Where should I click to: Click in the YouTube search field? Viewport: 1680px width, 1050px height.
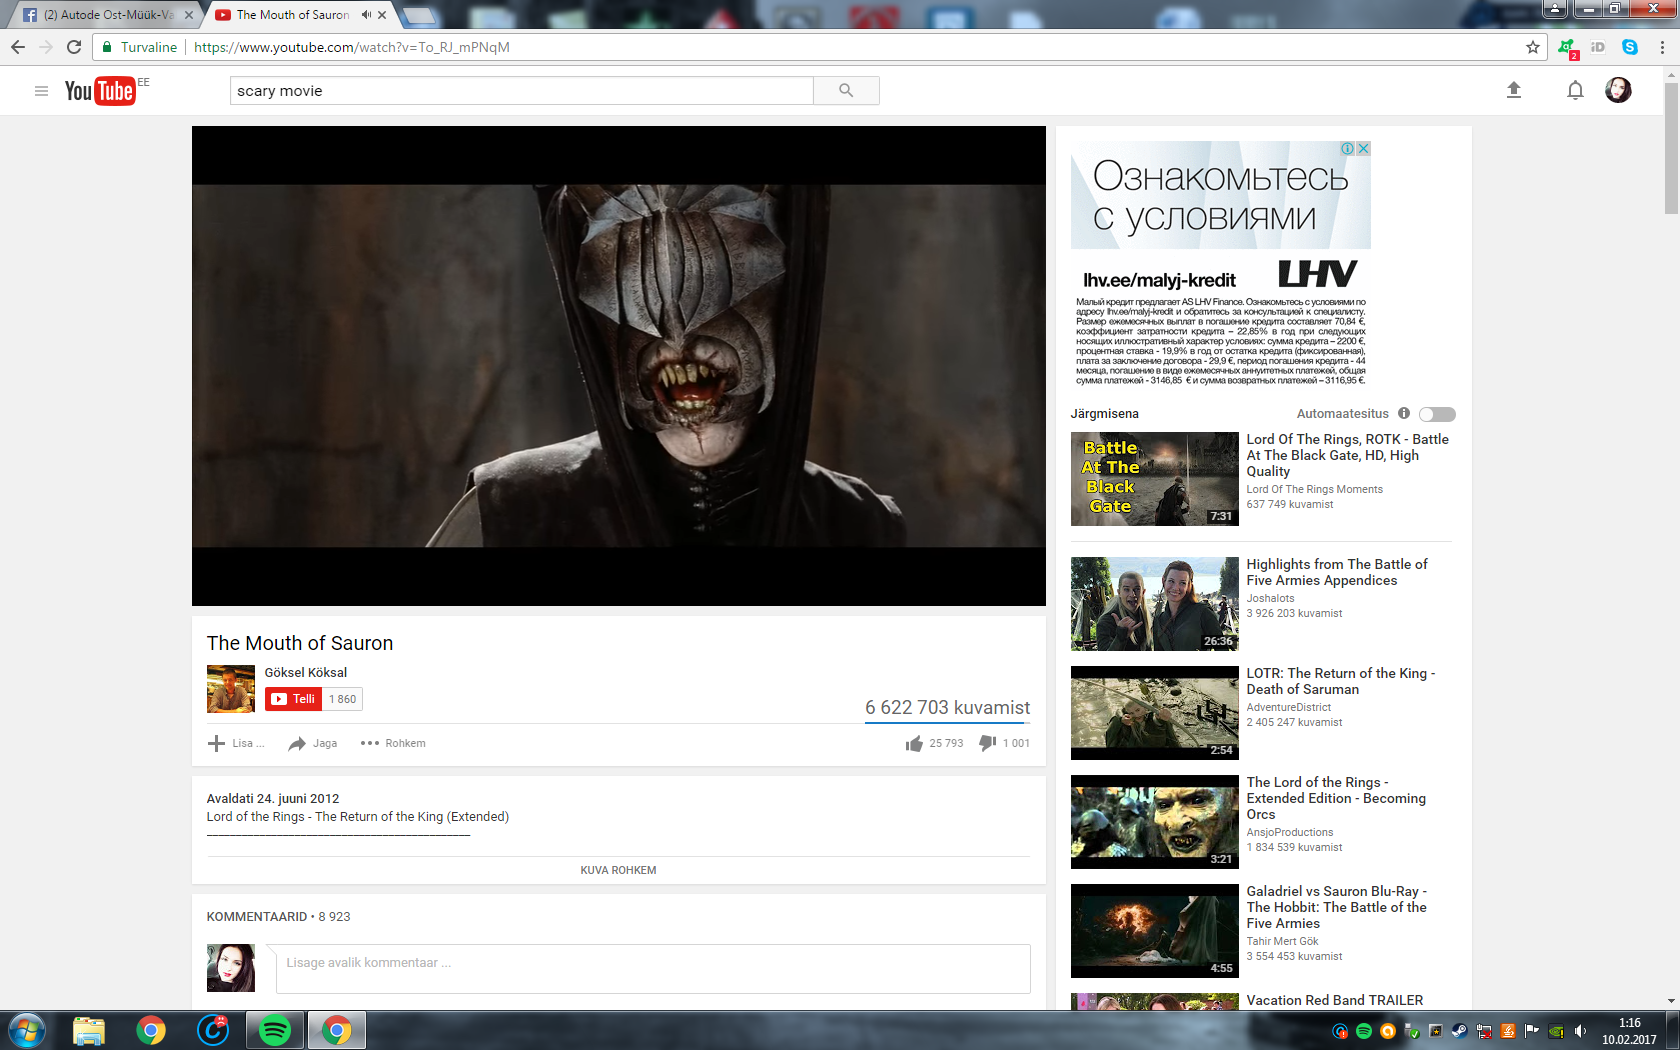coord(522,91)
